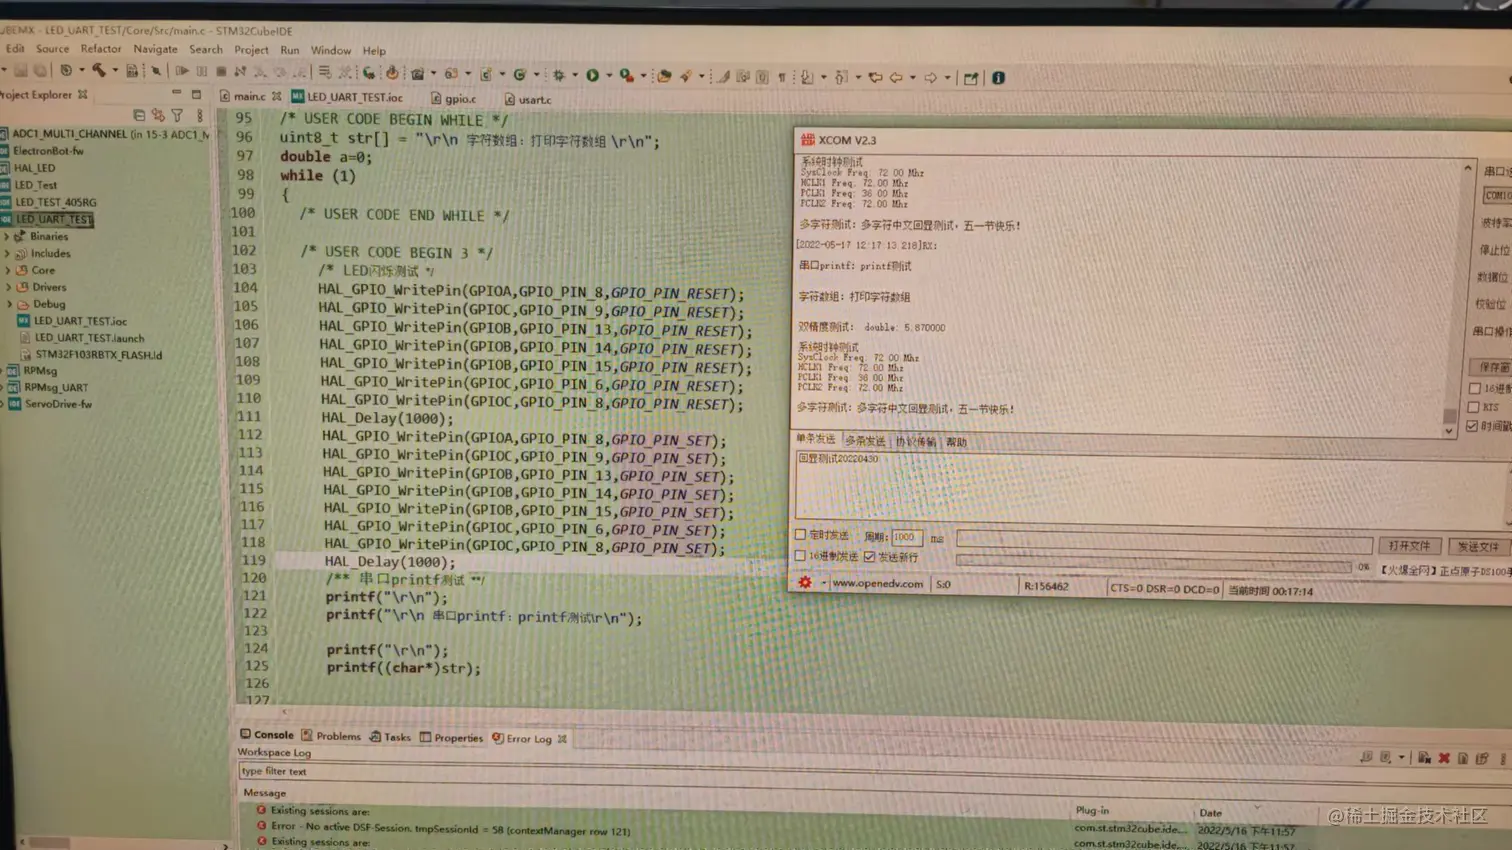
Task: Switch to the LED_UART_TEST.ioc editor tab
Action: pyautogui.click(x=347, y=97)
